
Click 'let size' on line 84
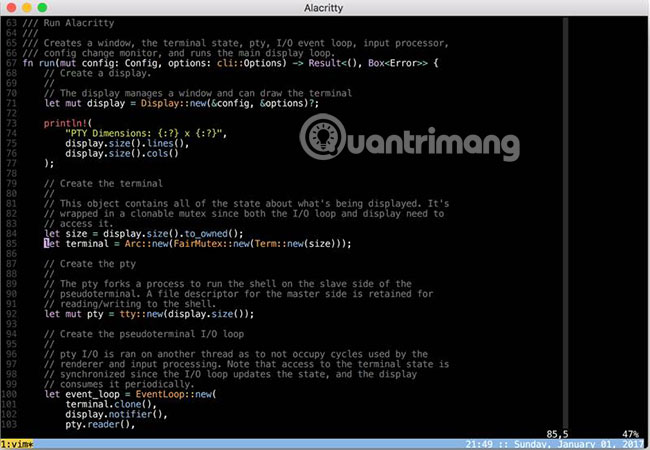coord(65,234)
